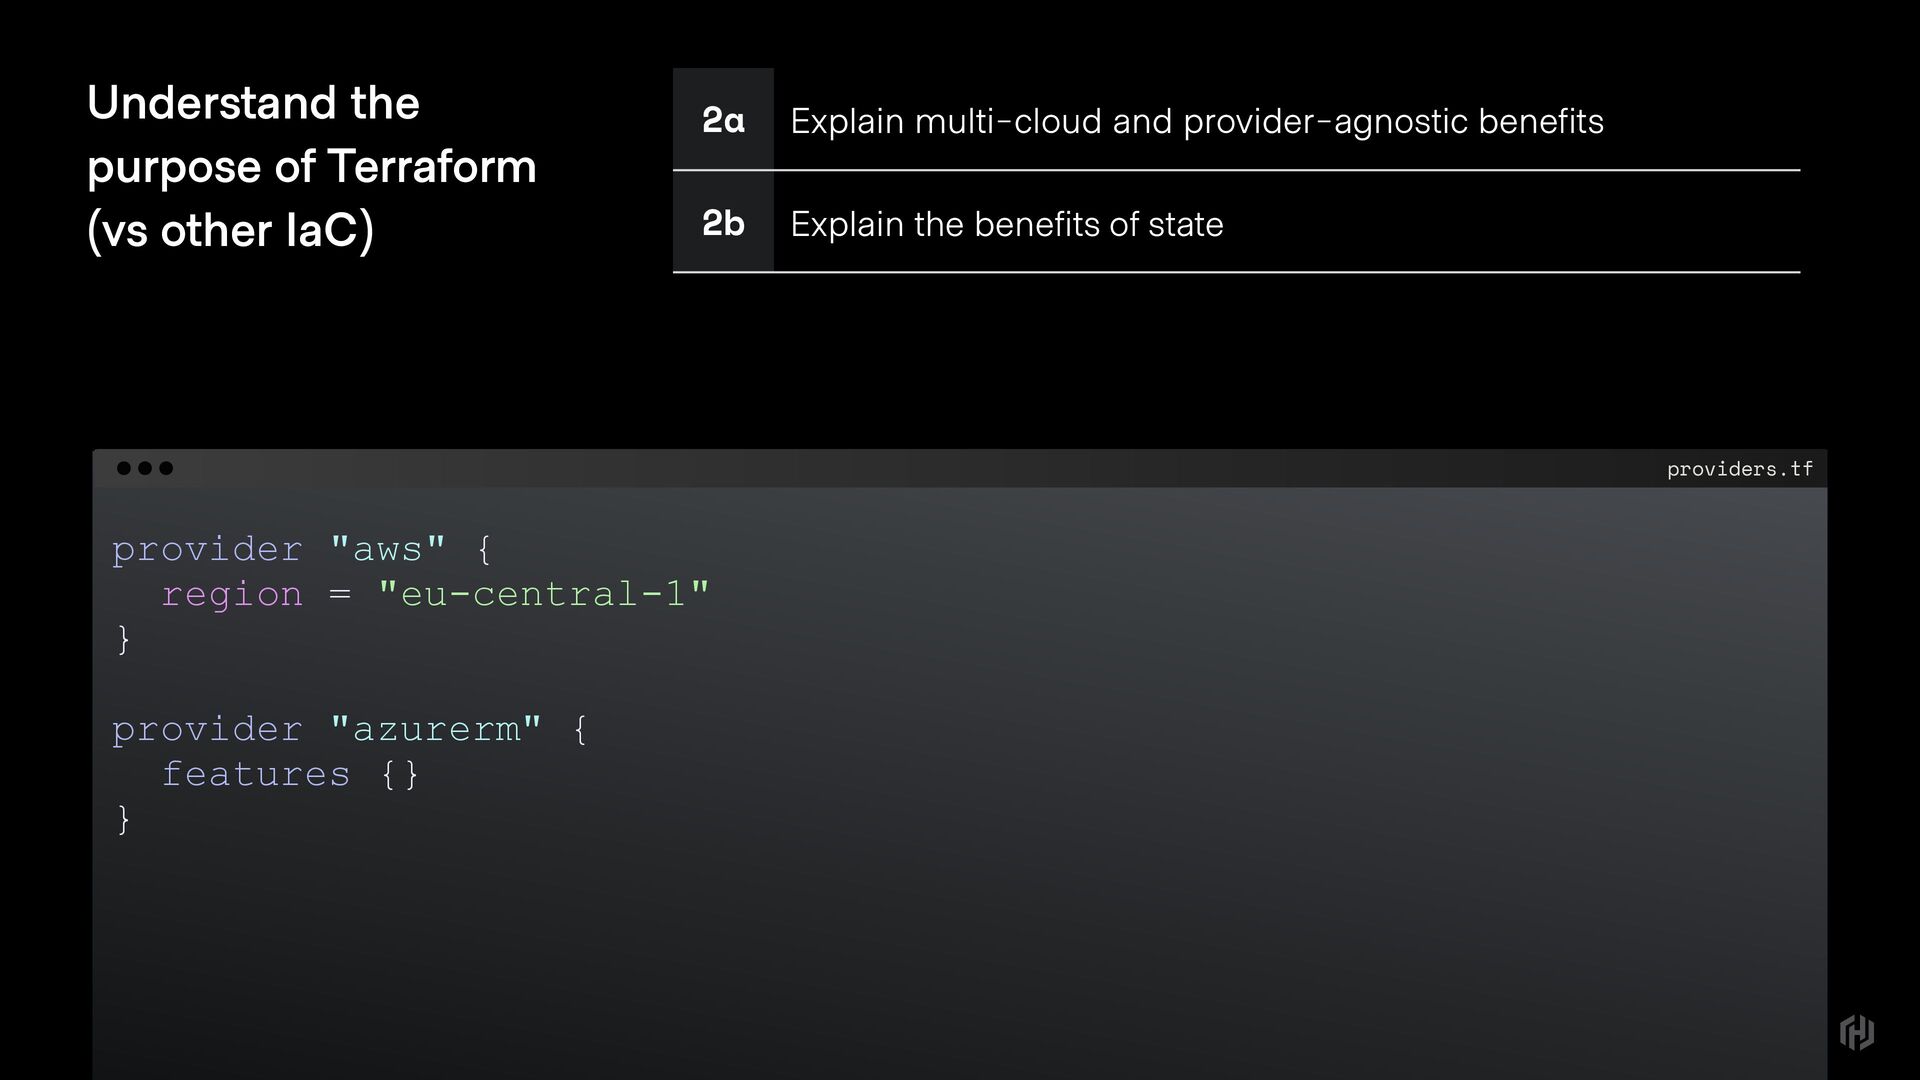Screen dimensions: 1920x1080
Task: Select the 2a objective number badge
Action: tap(723, 119)
